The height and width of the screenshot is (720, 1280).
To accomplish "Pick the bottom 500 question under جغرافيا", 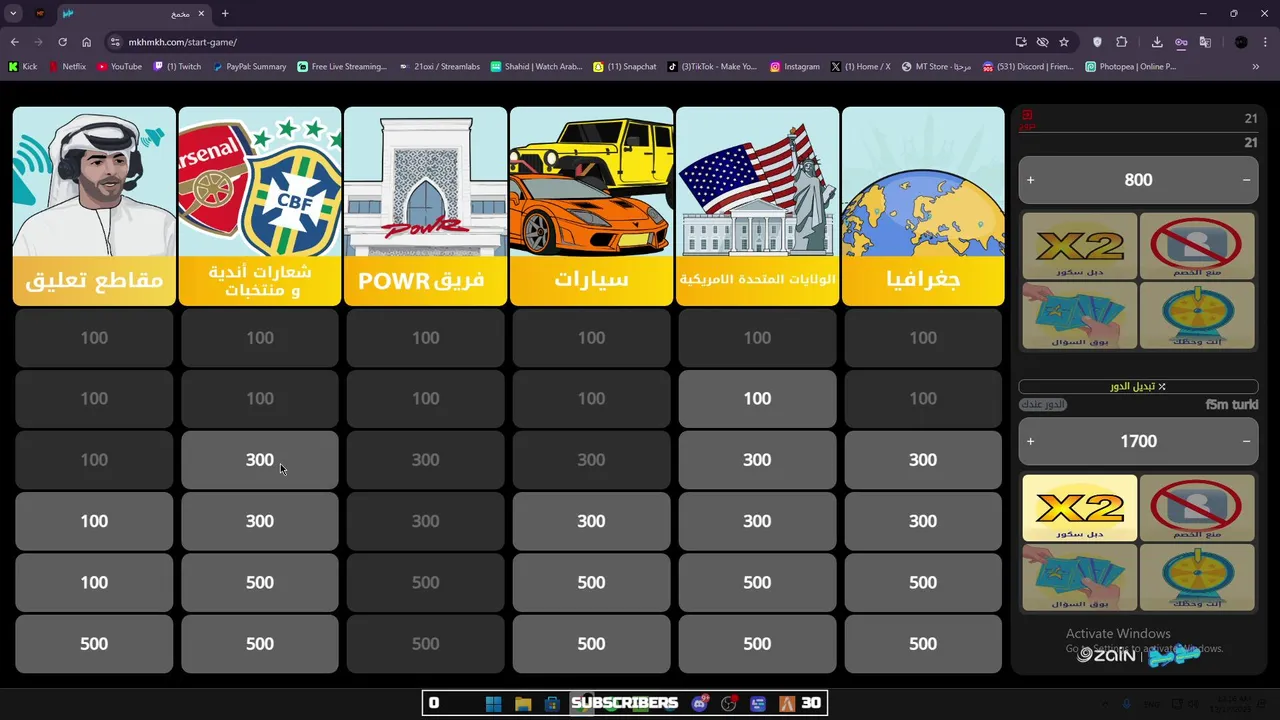I will pyautogui.click(x=923, y=644).
